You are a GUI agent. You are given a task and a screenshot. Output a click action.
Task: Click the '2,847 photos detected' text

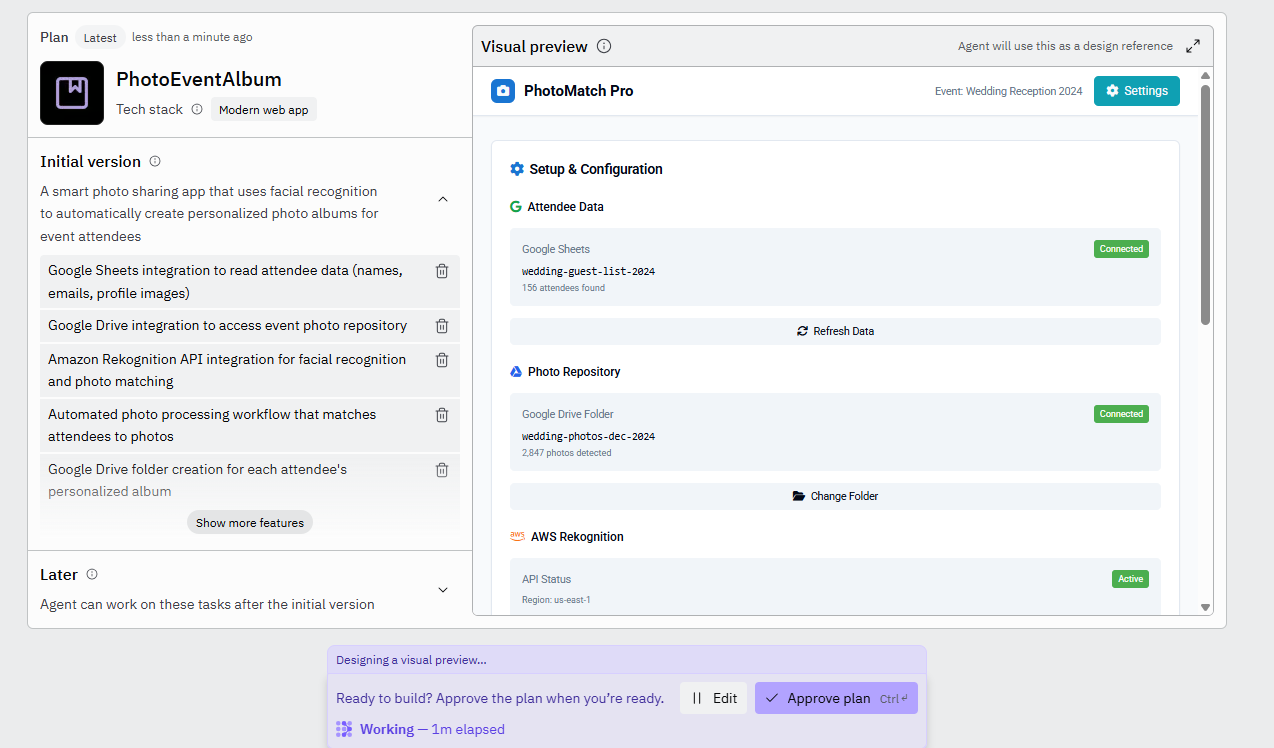[x=566, y=453]
